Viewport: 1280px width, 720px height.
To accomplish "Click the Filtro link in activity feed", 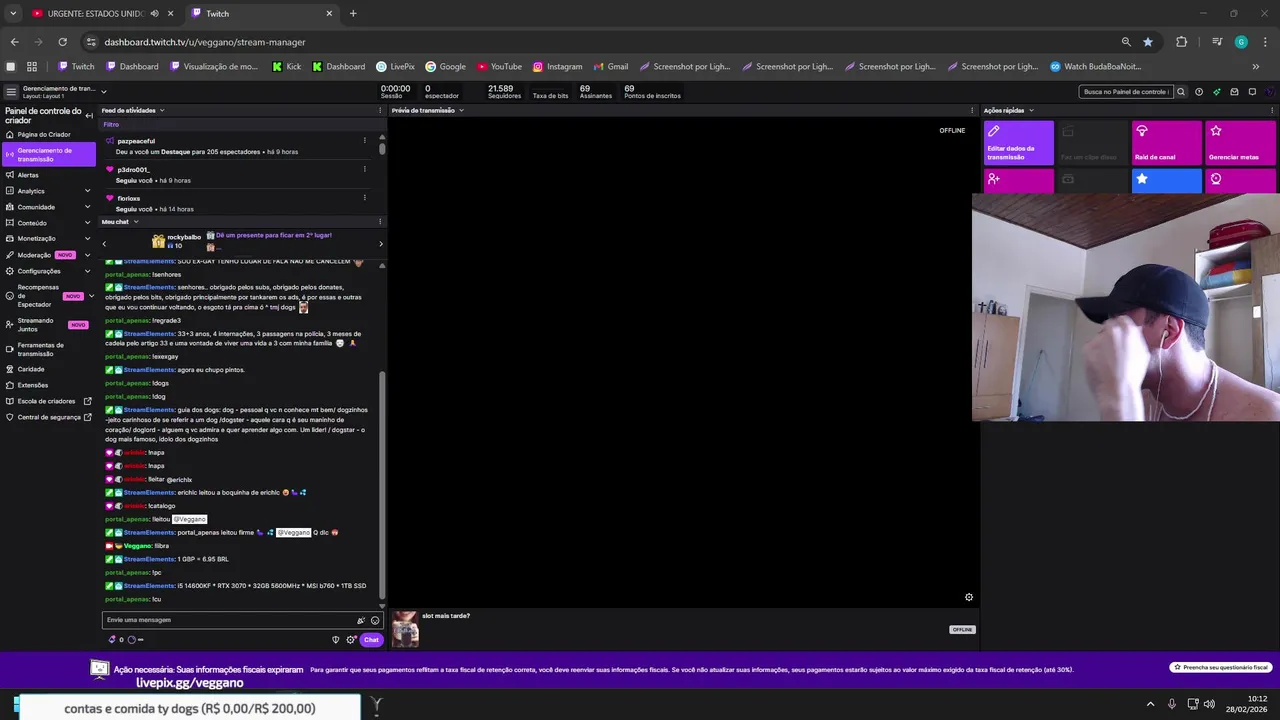I will tap(111, 125).
